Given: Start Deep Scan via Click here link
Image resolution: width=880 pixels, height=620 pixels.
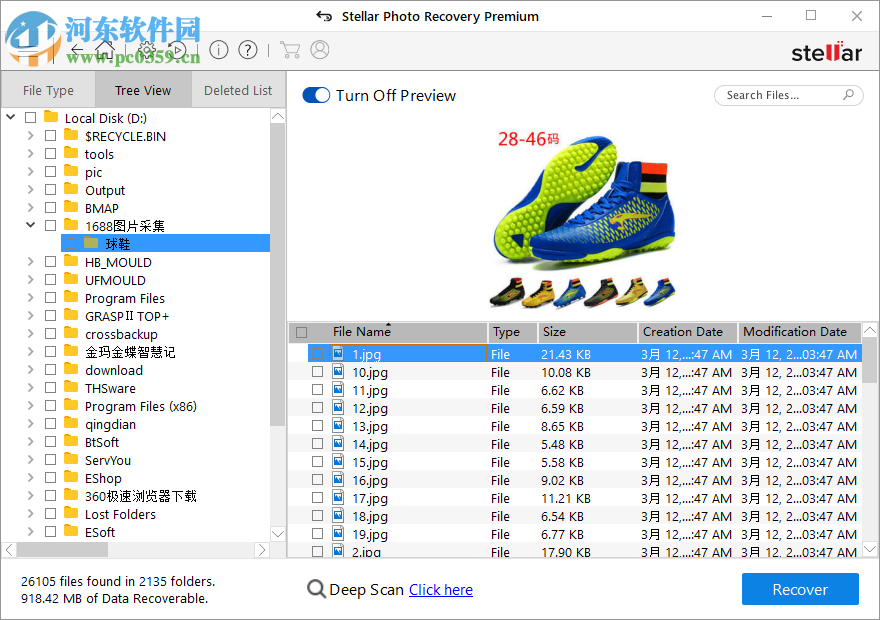Looking at the screenshot, I should 440,589.
